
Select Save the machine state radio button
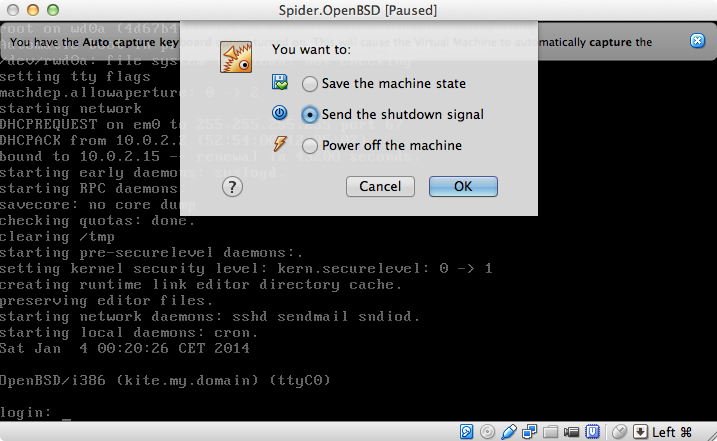310,84
